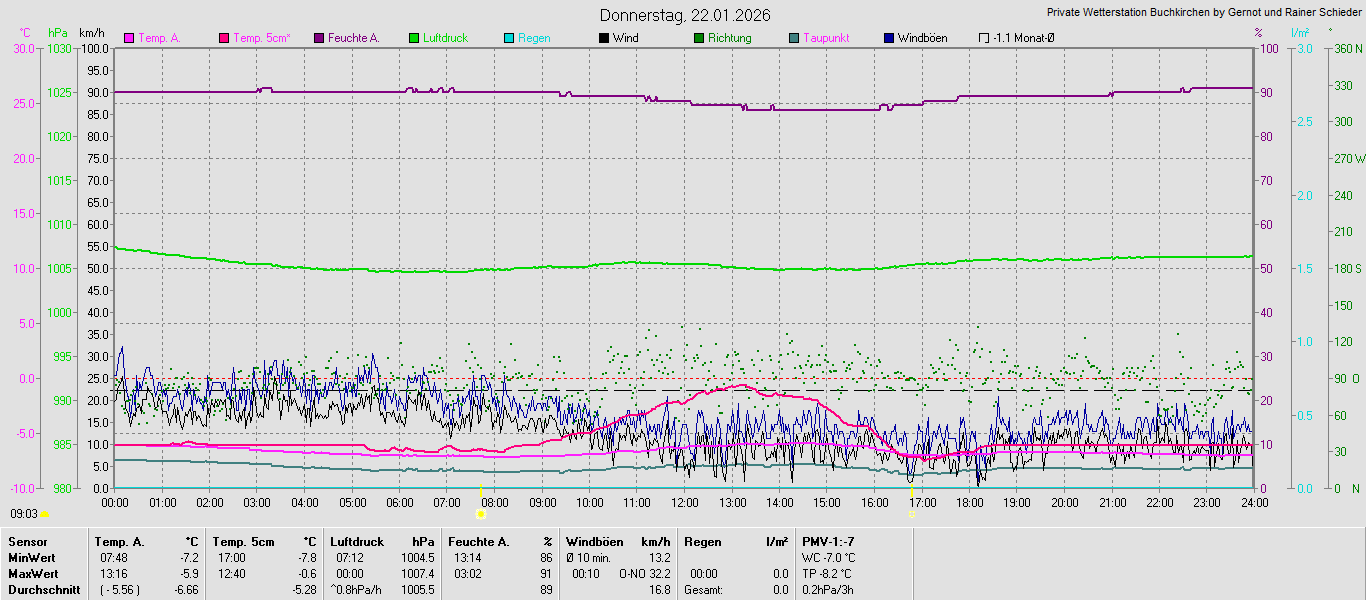Click the yellow sunrise marker near 08:00
This screenshot has height=600, width=1366.
(481, 514)
